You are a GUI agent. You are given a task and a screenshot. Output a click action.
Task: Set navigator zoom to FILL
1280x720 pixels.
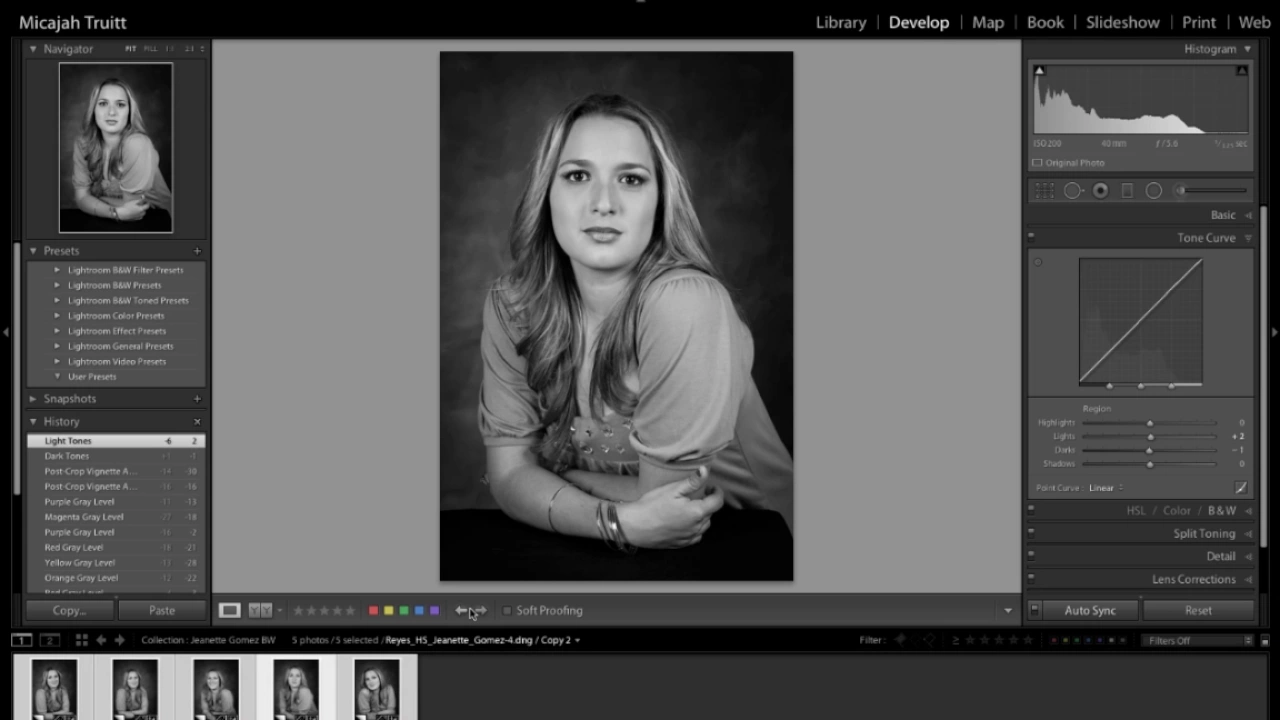(x=151, y=49)
